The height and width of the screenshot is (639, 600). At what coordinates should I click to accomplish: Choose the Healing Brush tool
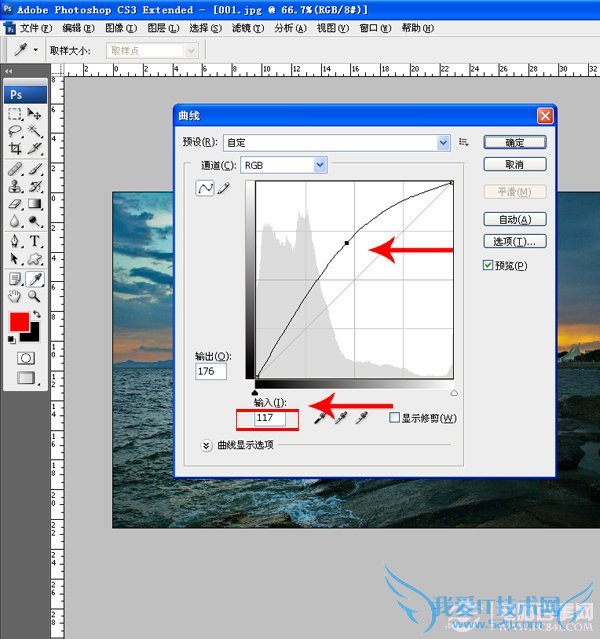[15, 169]
